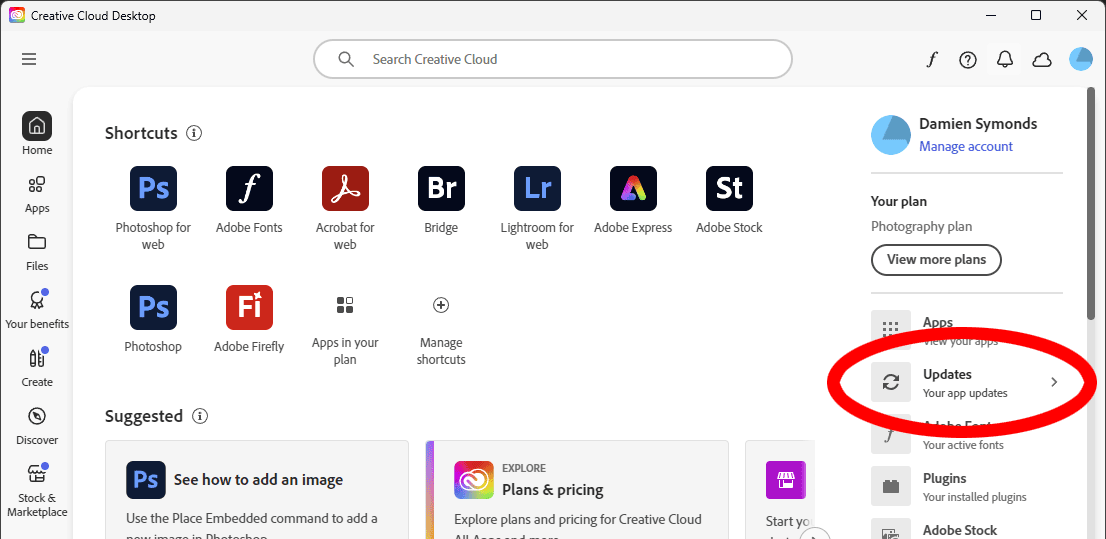The width and height of the screenshot is (1106, 539).
Task: Click the Search Creative Cloud field
Action: pos(552,59)
